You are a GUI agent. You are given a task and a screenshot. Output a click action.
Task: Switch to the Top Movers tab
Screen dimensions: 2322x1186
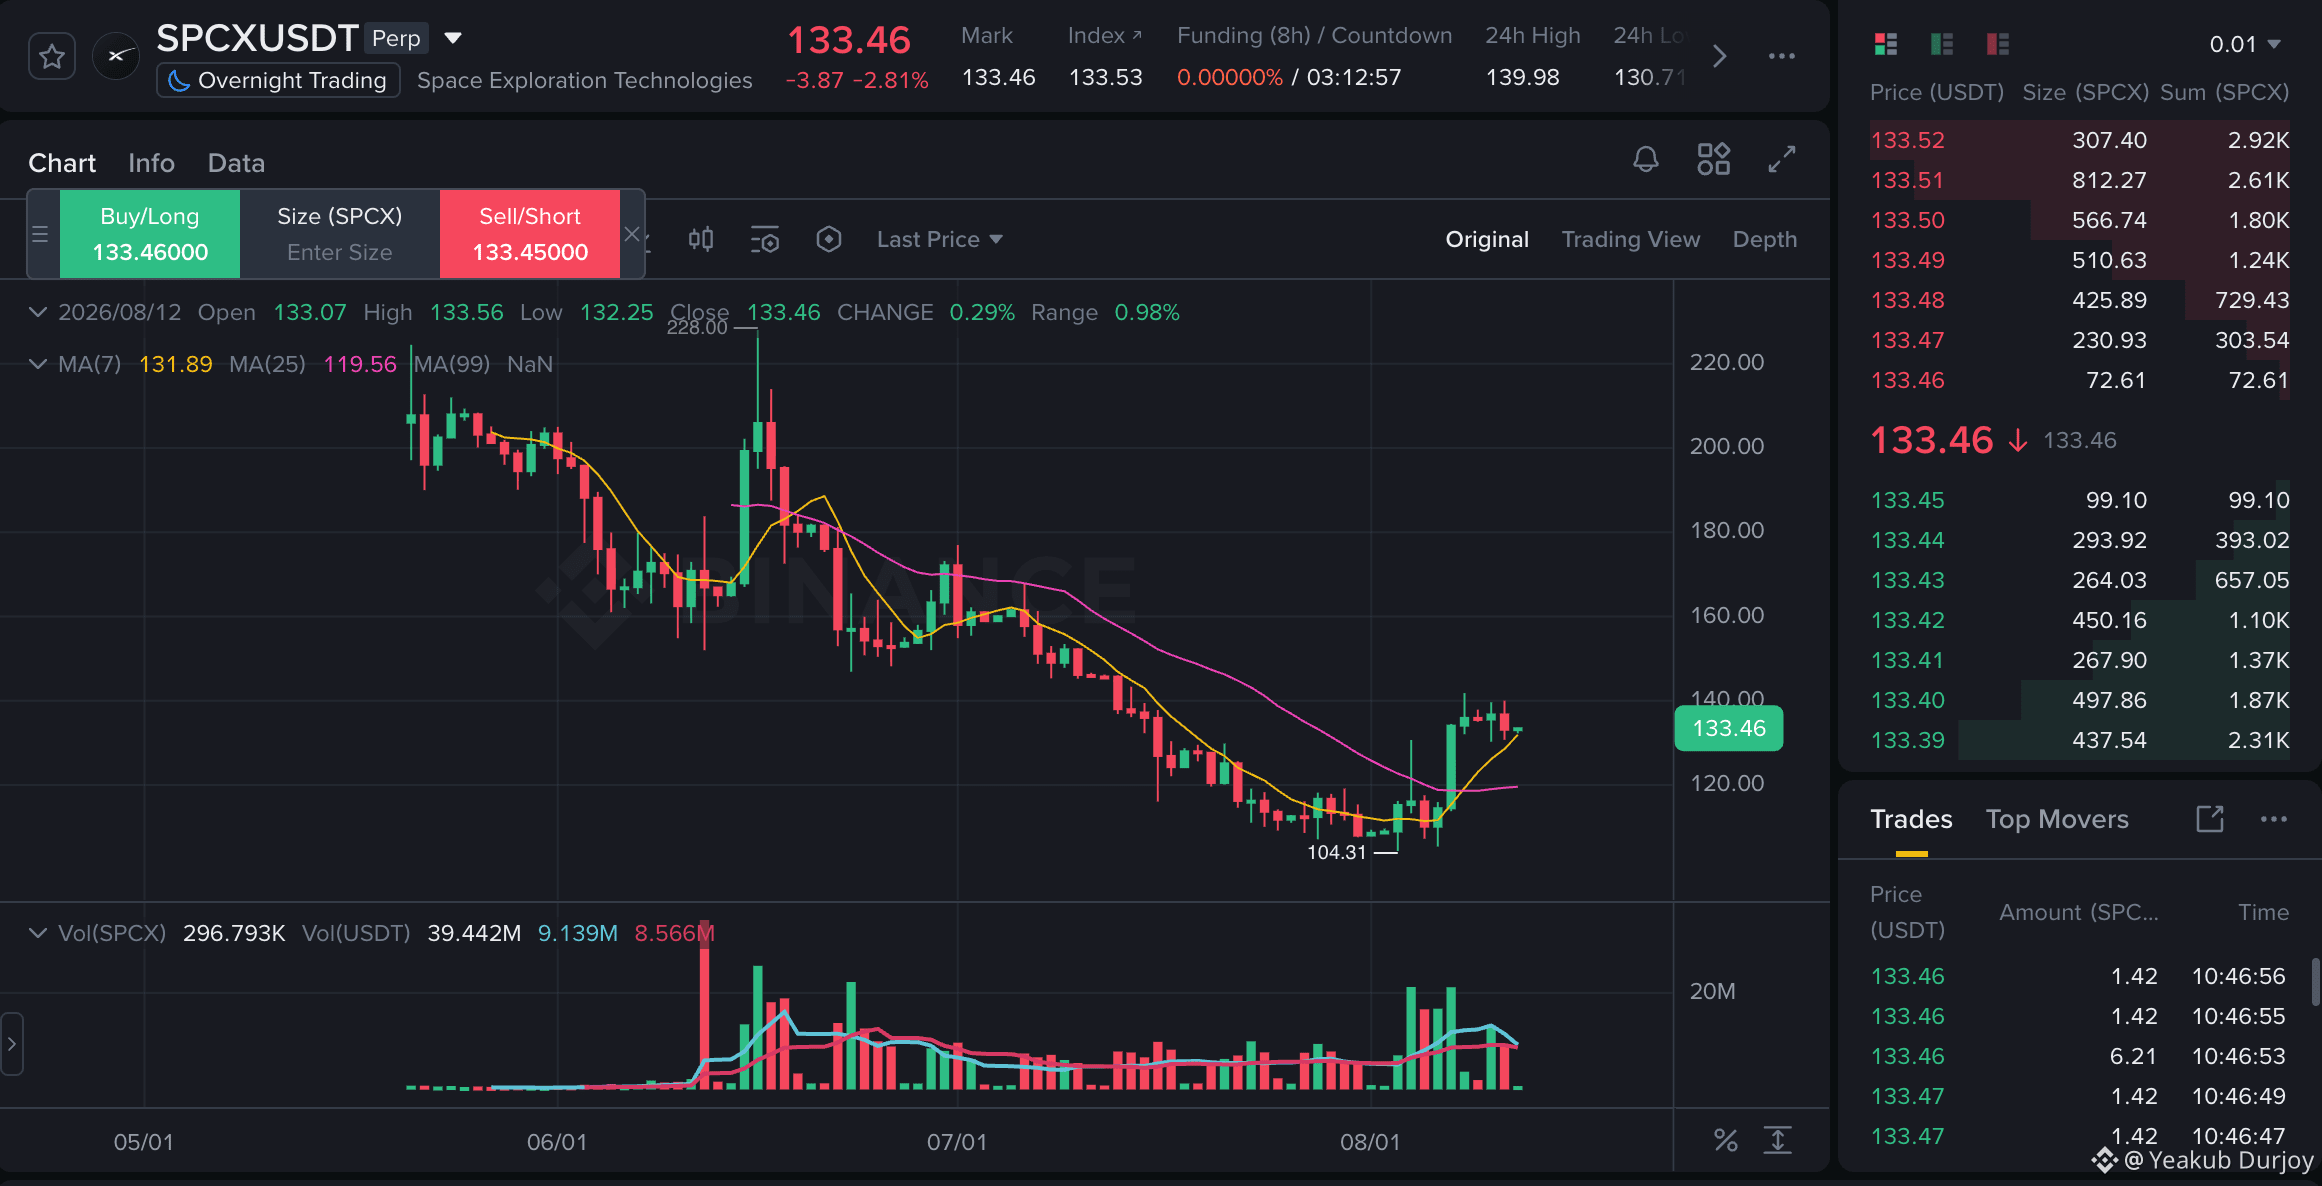pyautogui.click(x=2057, y=819)
